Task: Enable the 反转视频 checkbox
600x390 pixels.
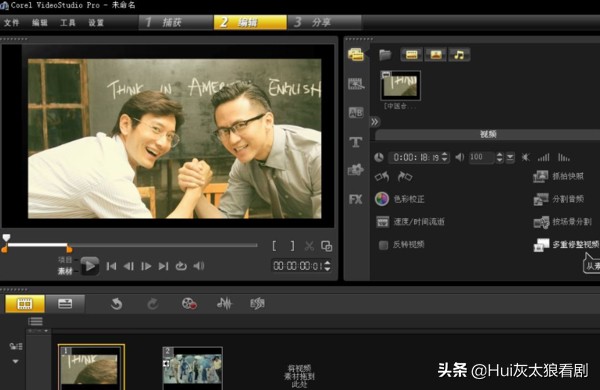Action: [383, 245]
